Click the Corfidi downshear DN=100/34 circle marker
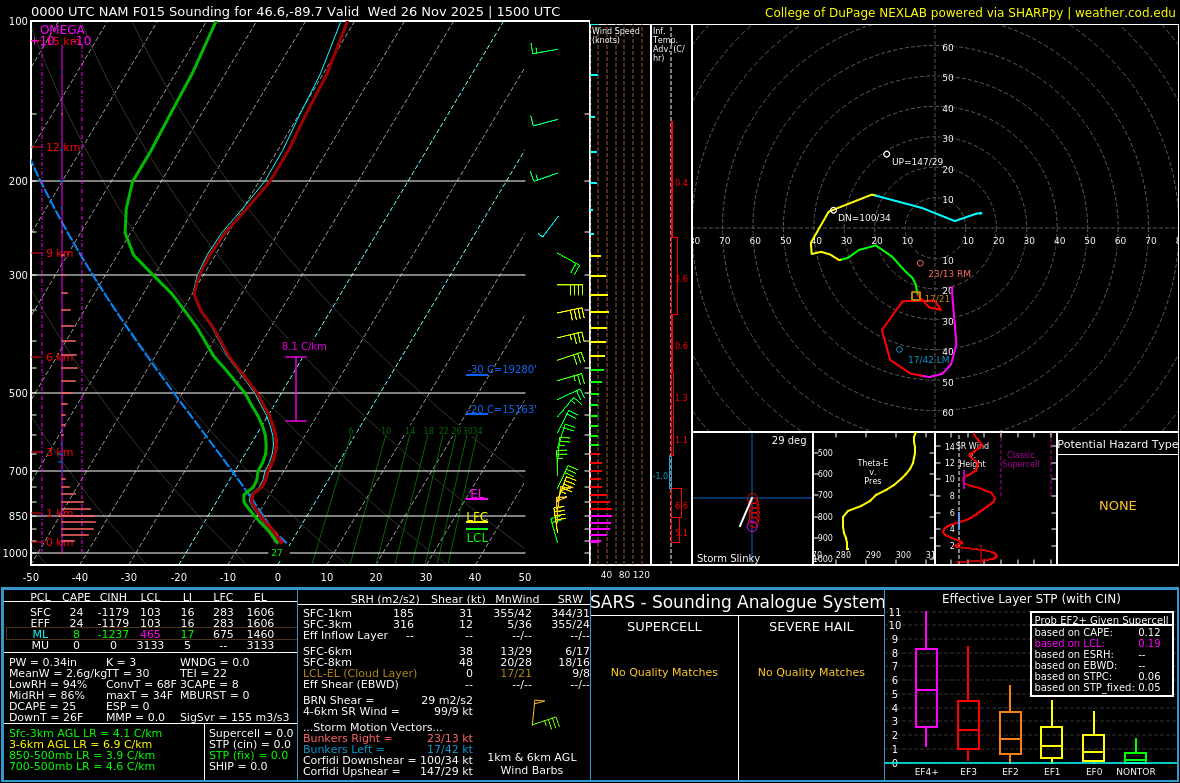 [x=833, y=211]
